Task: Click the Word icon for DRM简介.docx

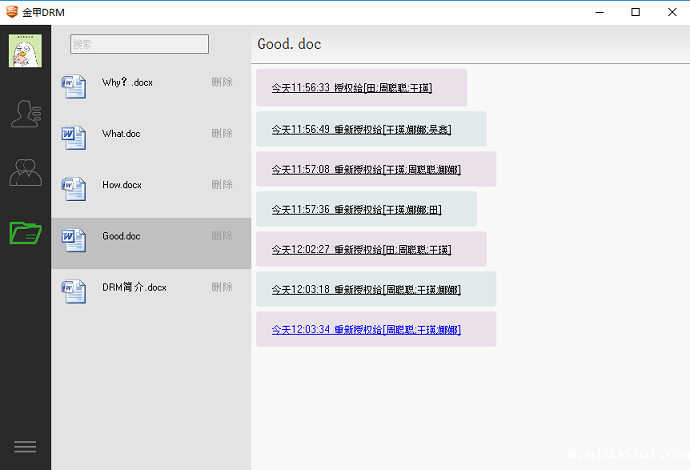Action: [x=74, y=290]
